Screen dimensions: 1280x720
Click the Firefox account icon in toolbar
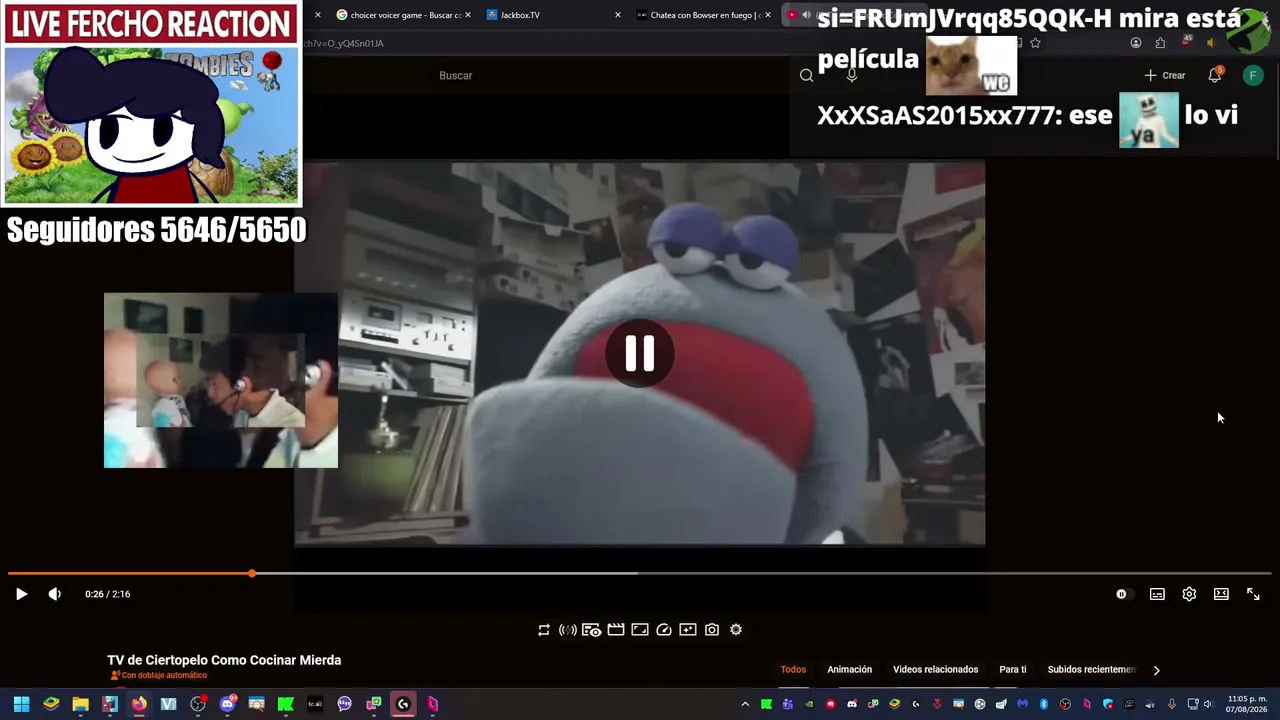1136,43
